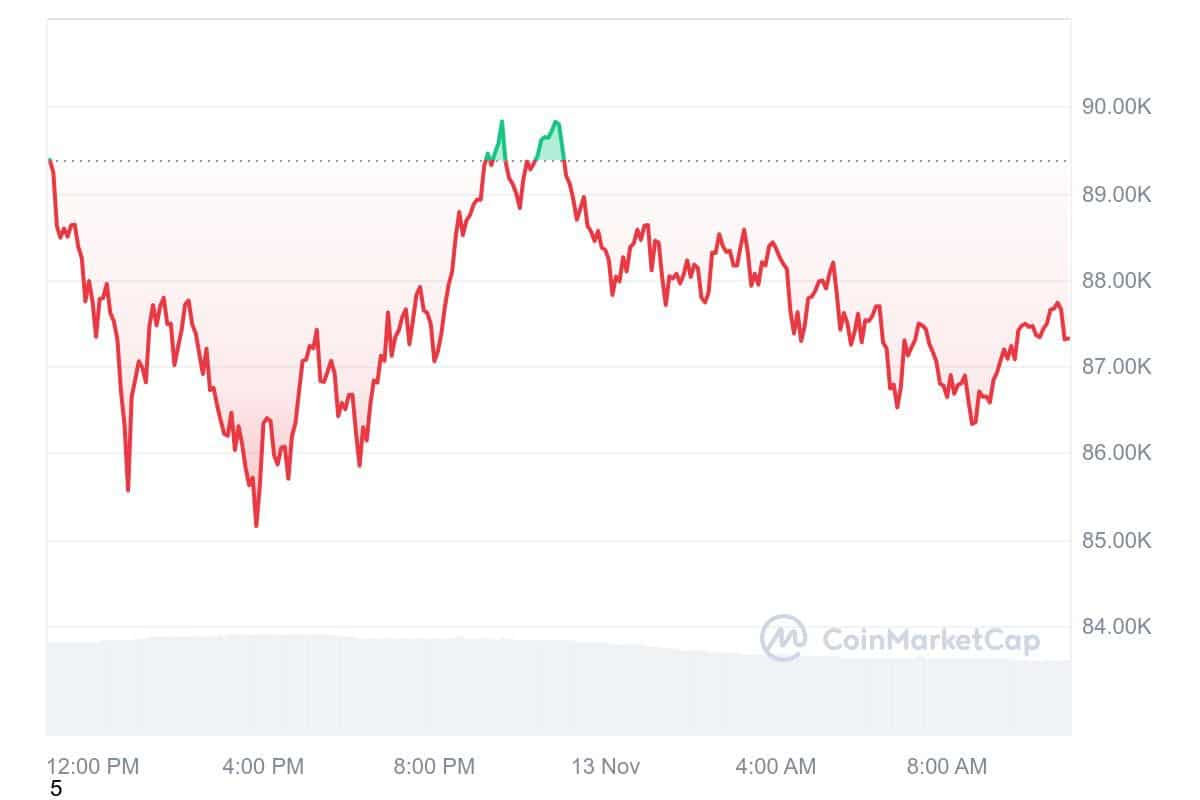1200x800 pixels.
Task: Click the final endpoint of the price line
Action: pyautogui.click(x=1068, y=338)
